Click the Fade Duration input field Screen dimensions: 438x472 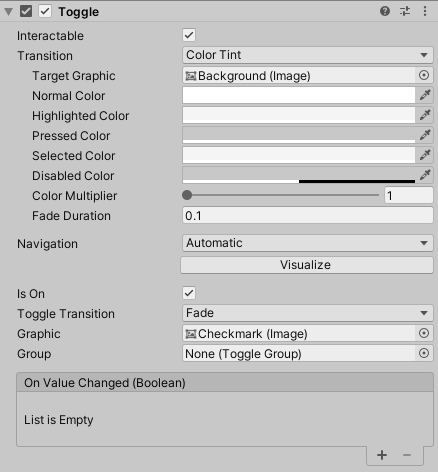308,216
